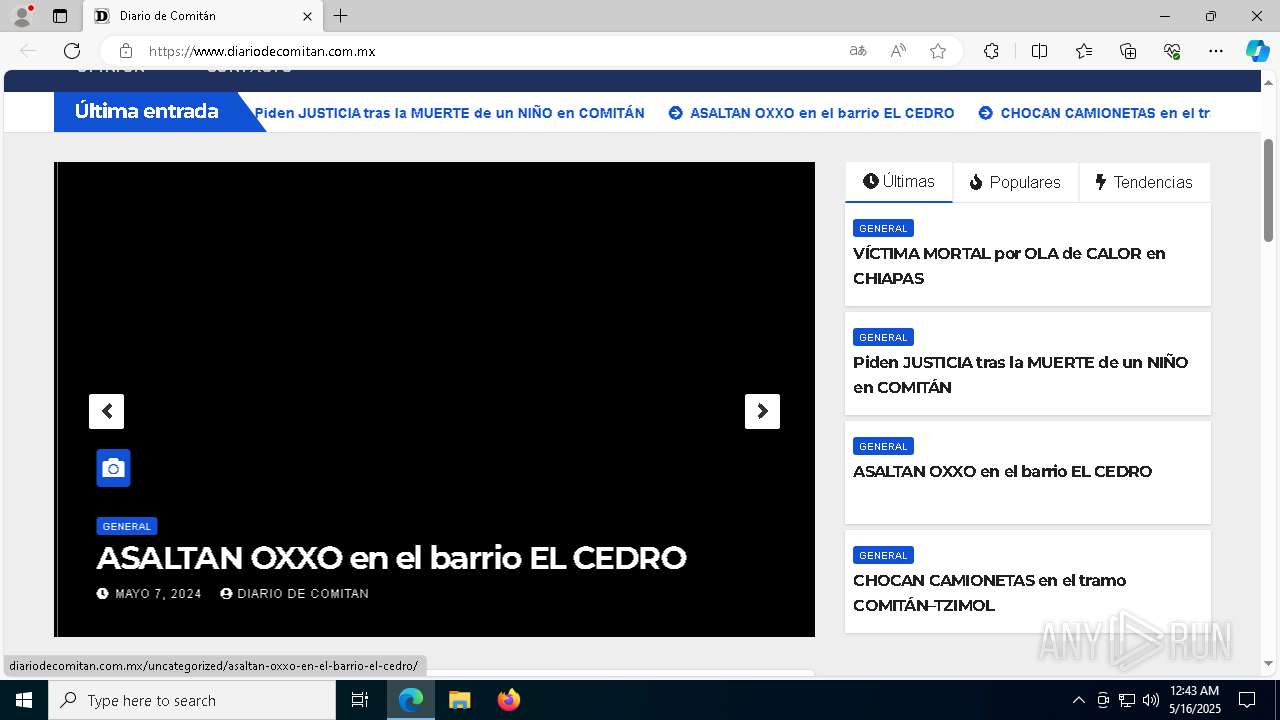Reload the page with refresh icon

point(72,51)
